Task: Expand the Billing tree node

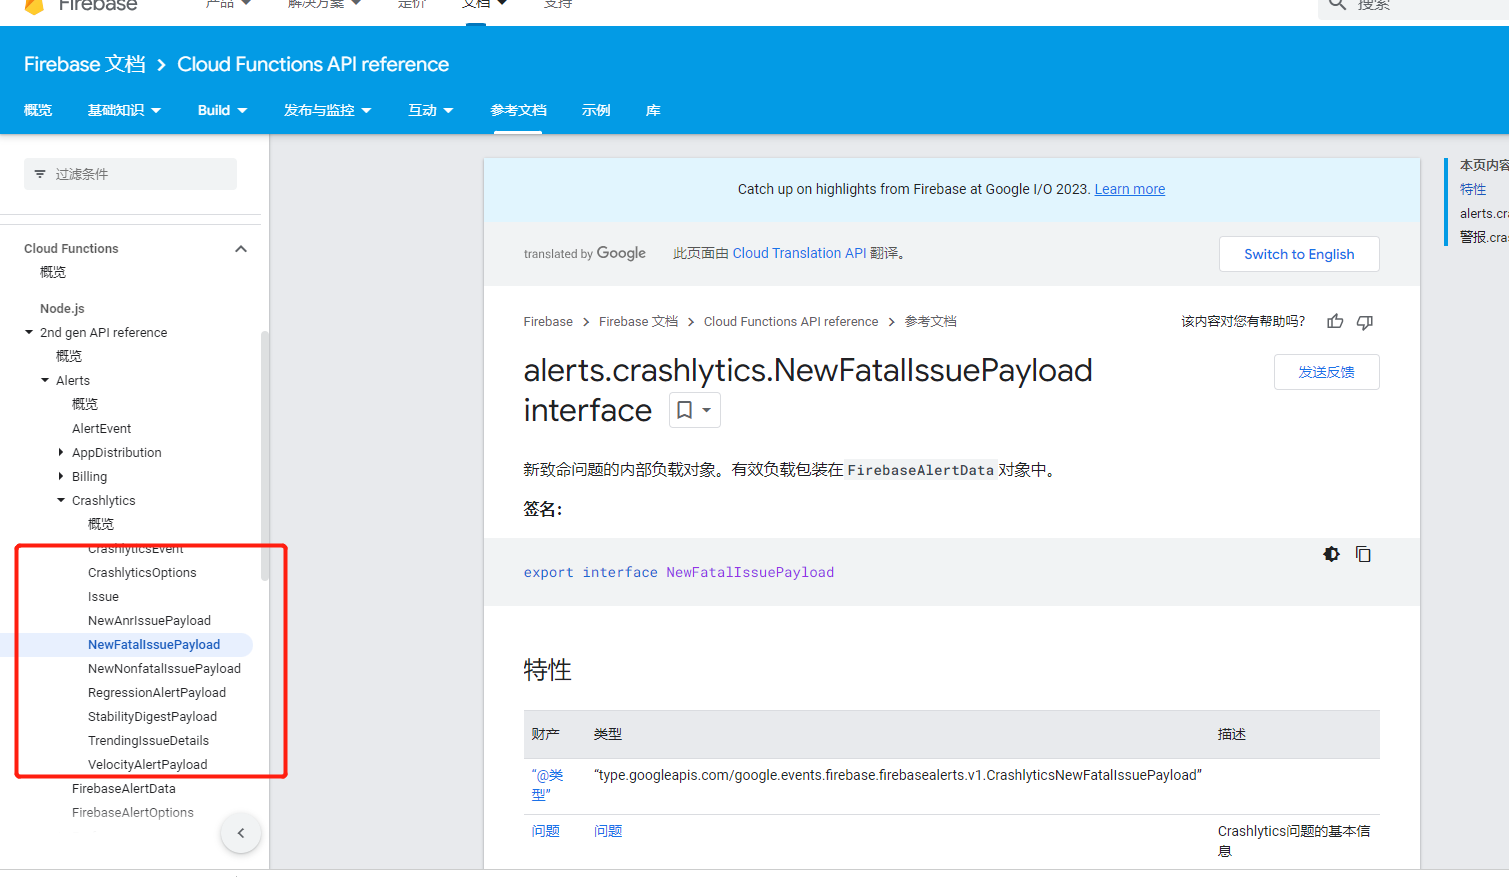Action: point(61,476)
